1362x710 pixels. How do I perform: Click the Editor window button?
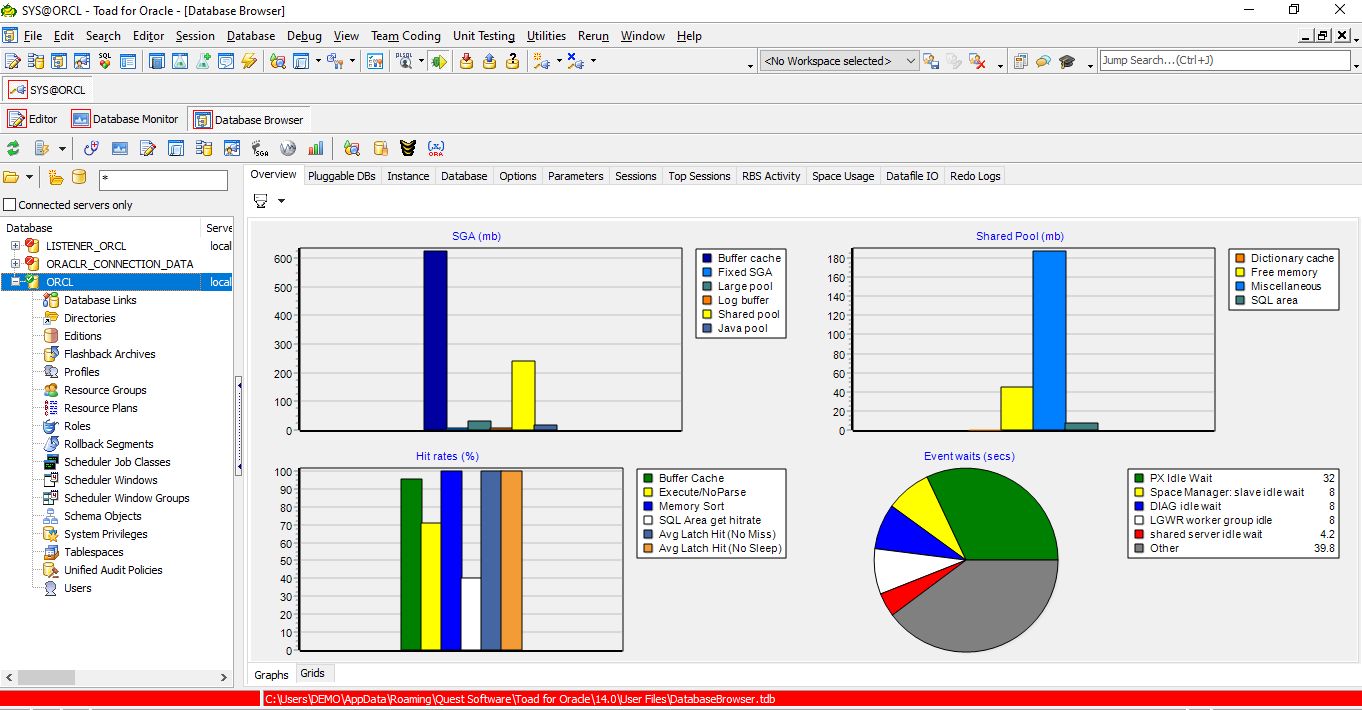pos(33,119)
